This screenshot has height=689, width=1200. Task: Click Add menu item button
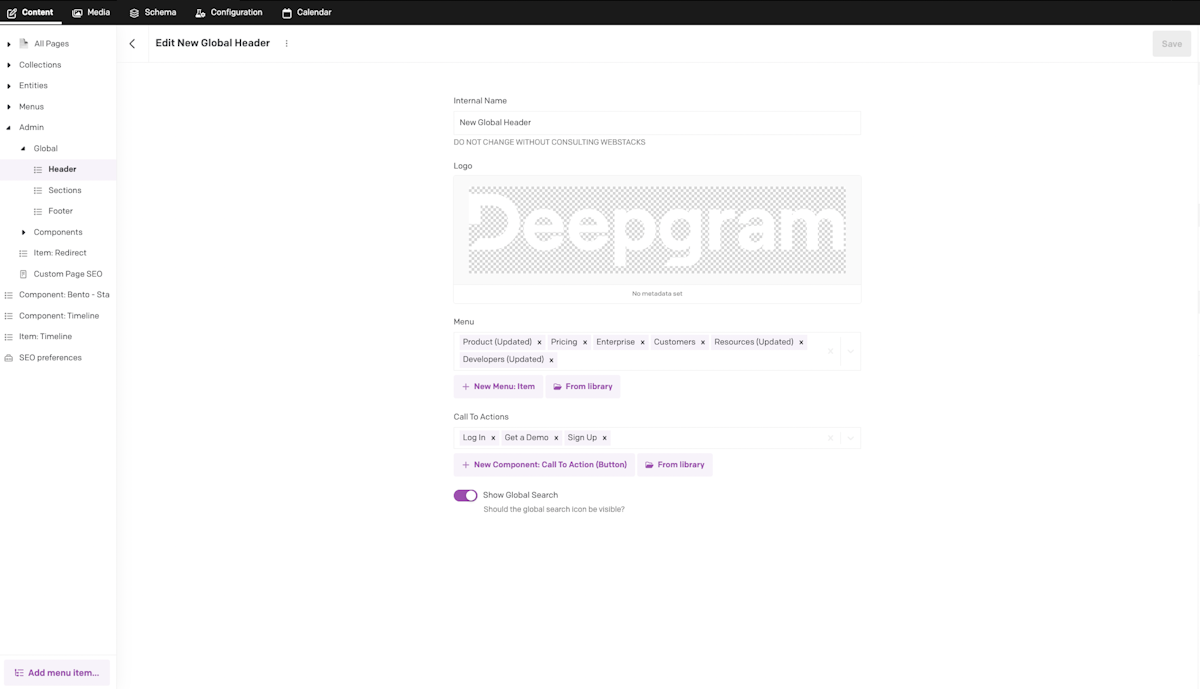[57, 673]
